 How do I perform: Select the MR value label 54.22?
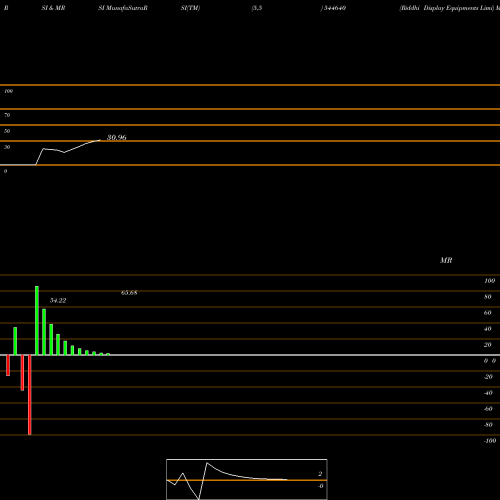click(58, 300)
